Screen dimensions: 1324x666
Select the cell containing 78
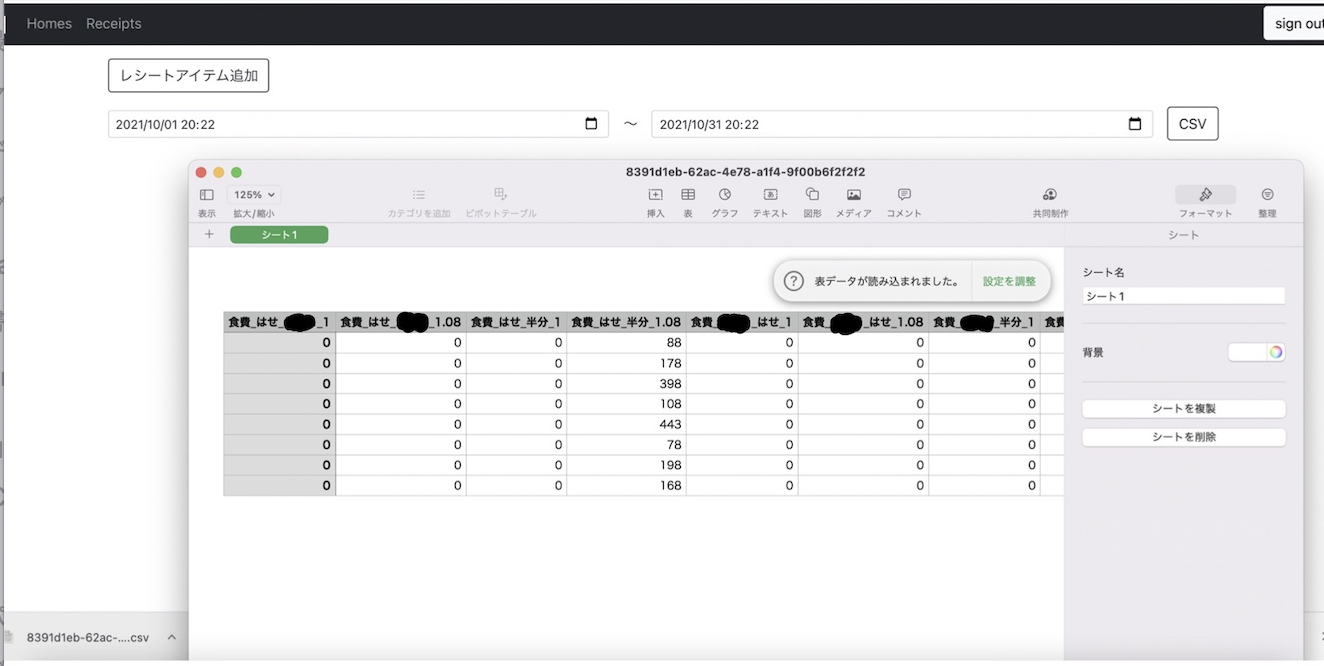[x=626, y=445]
